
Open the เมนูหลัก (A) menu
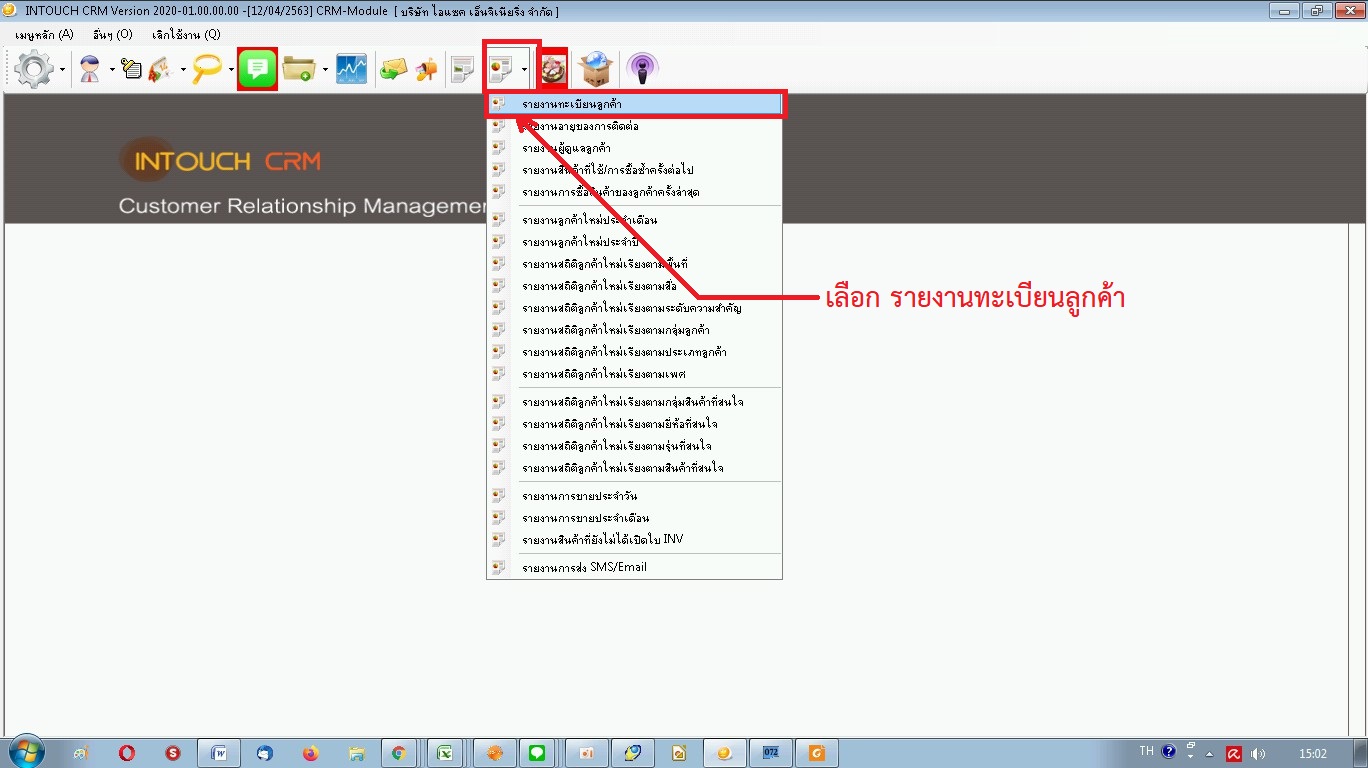[45, 34]
